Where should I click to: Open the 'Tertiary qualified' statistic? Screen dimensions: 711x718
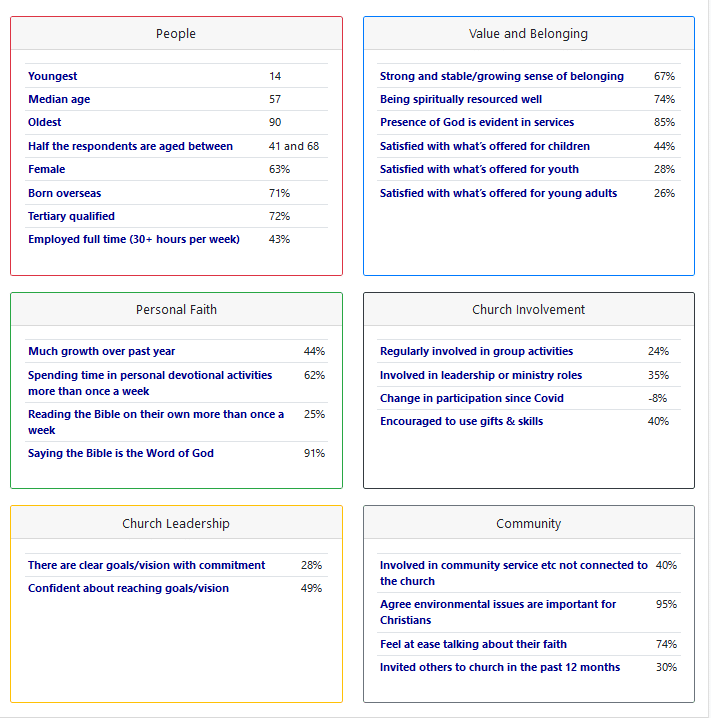coord(71,216)
